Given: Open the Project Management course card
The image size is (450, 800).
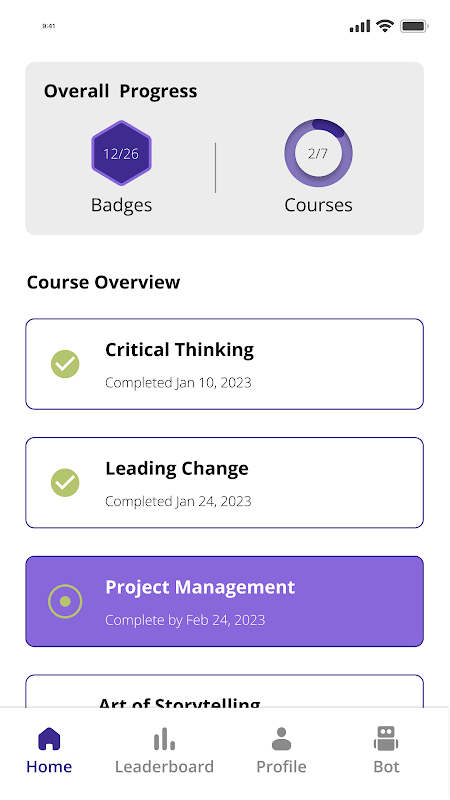Looking at the screenshot, I should (x=224, y=602).
